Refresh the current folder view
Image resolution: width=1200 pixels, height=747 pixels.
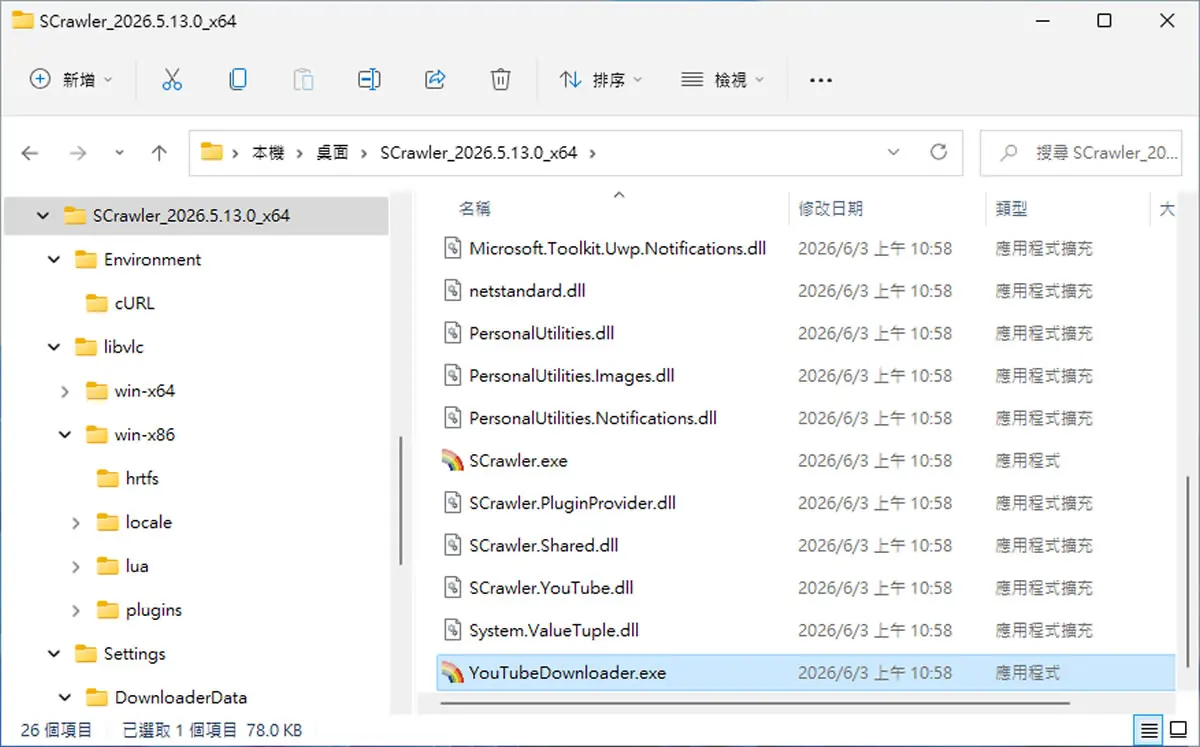pyautogui.click(x=938, y=153)
